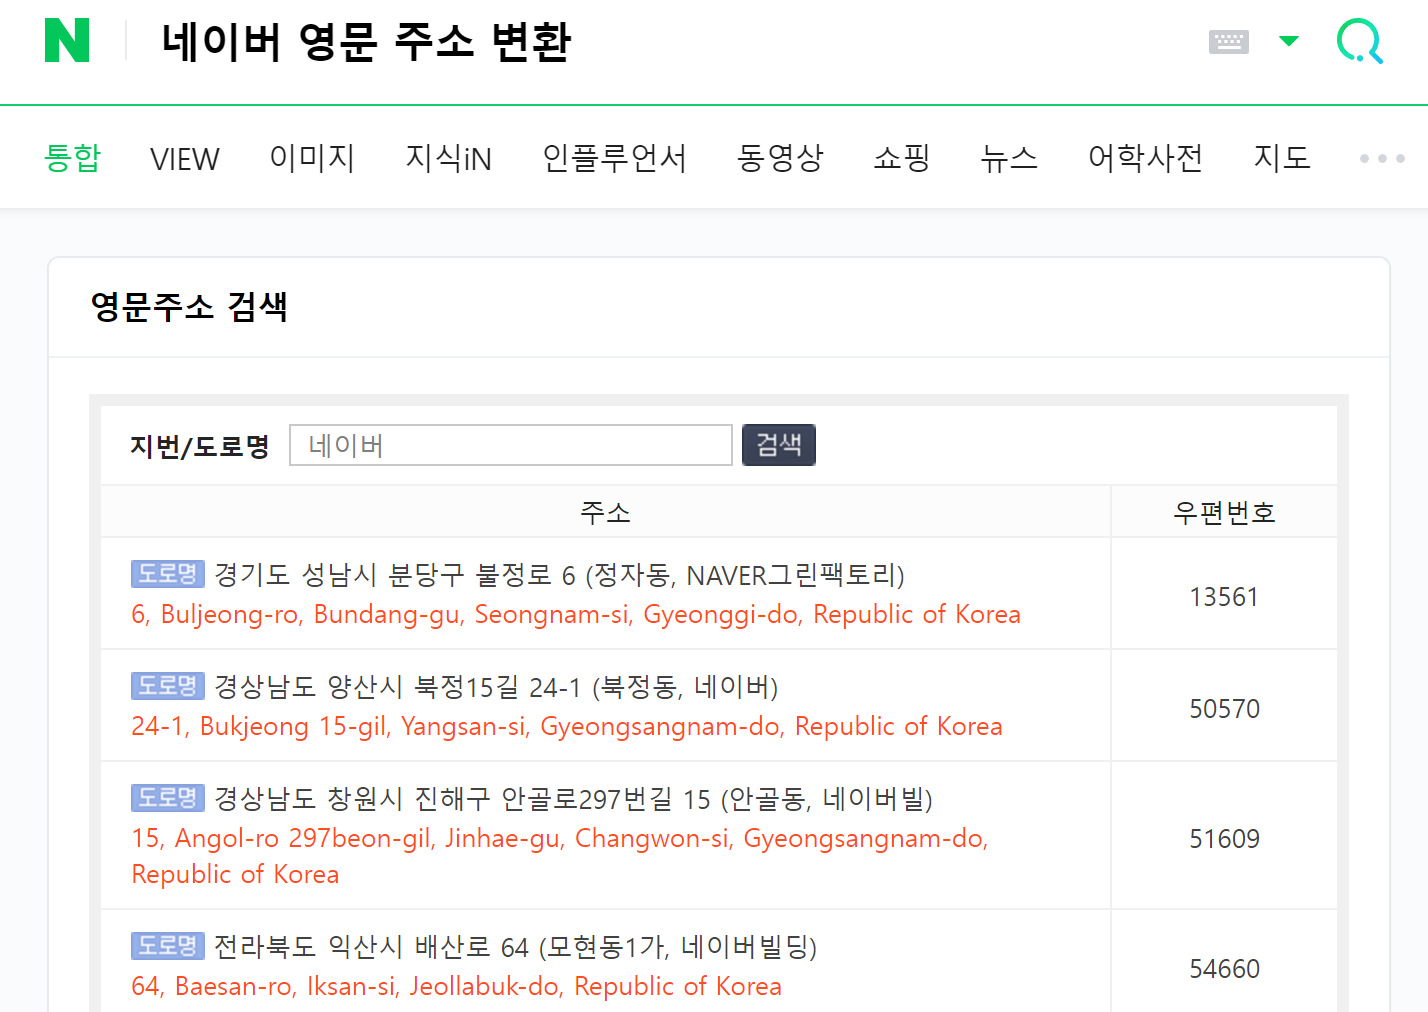Select English address 6, Buljeong-ro, Bundang-gu
The height and width of the screenshot is (1012, 1428).
pyautogui.click(x=576, y=614)
